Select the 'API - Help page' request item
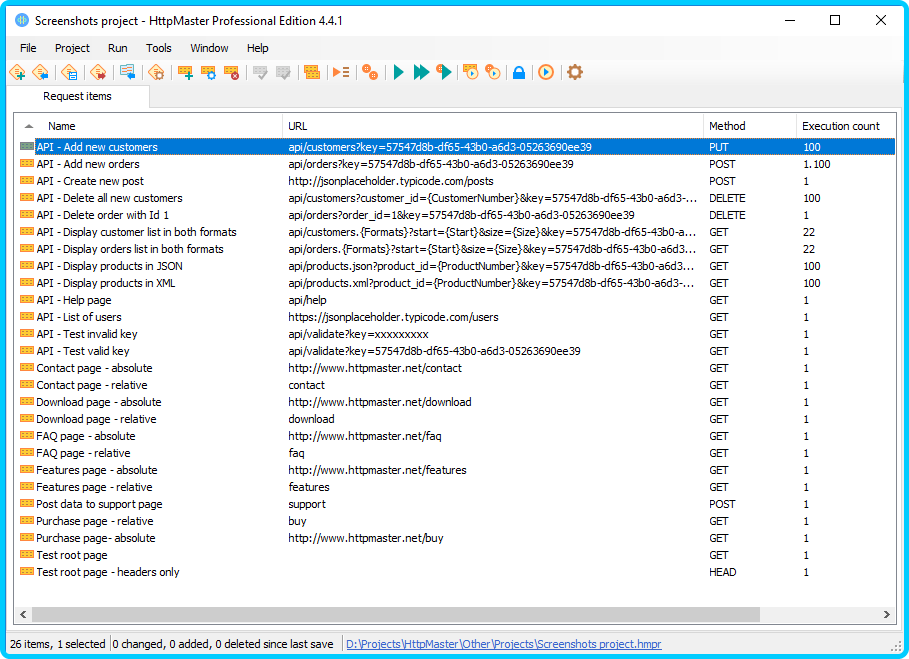This screenshot has height=659, width=909. tap(74, 300)
